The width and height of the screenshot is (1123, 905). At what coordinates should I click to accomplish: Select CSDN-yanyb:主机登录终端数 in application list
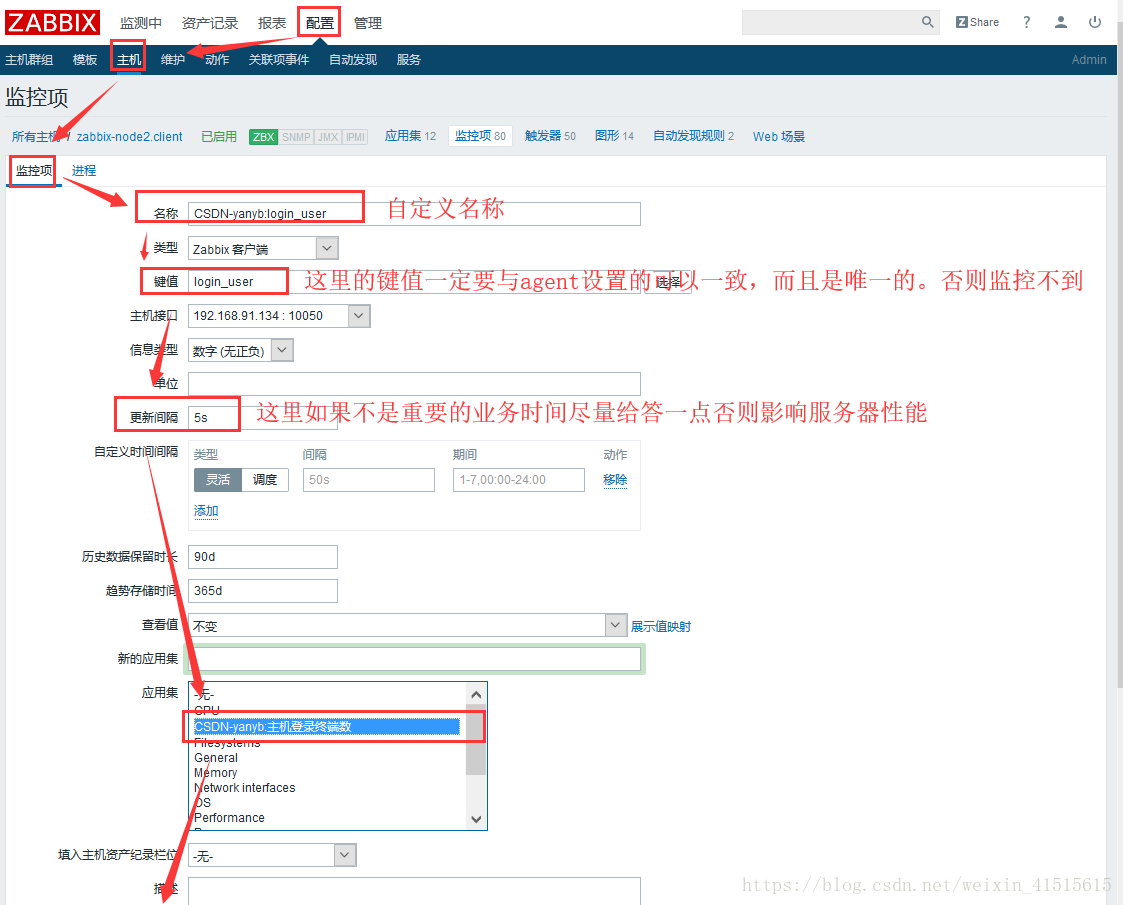pyautogui.click(x=327, y=727)
